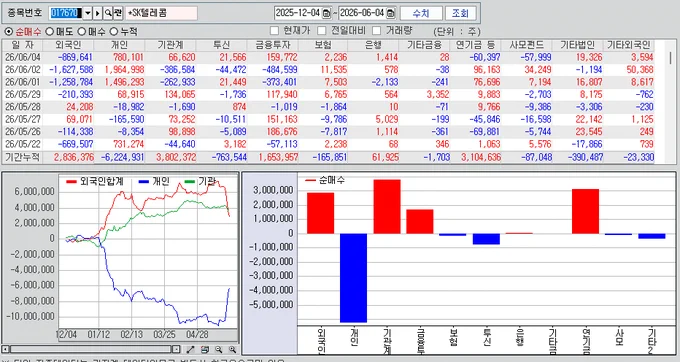Select the 누적 radio option
This screenshot has height=362, width=680.
(x=114, y=32)
